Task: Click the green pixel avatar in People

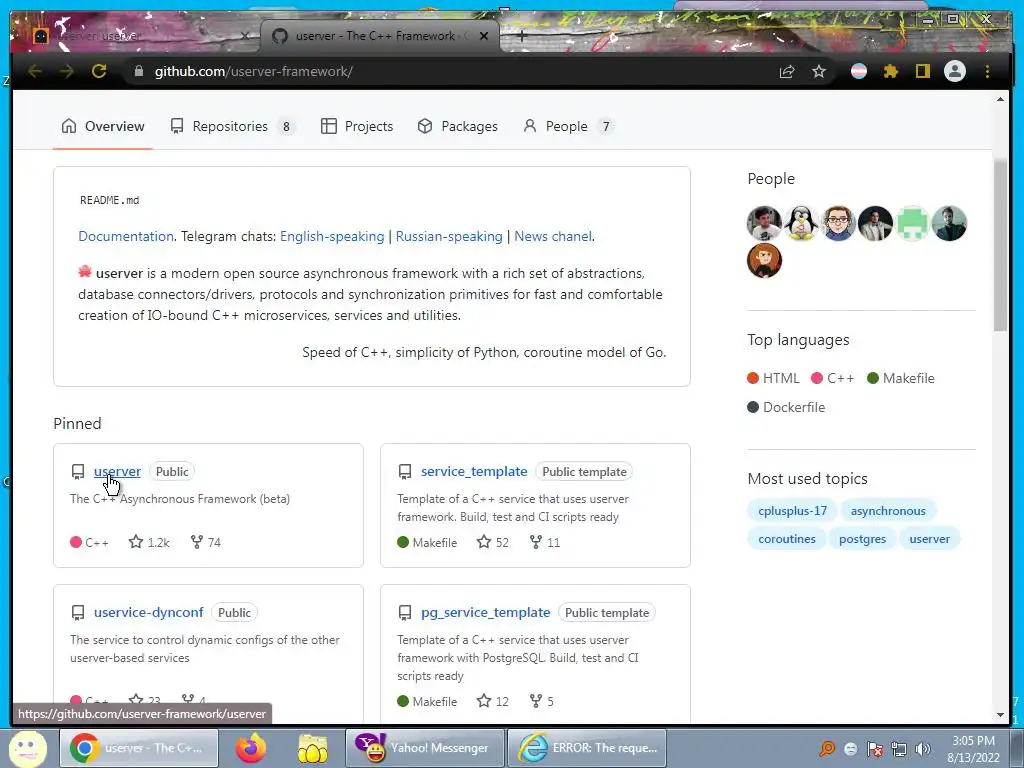Action: (x=912, y=223)
